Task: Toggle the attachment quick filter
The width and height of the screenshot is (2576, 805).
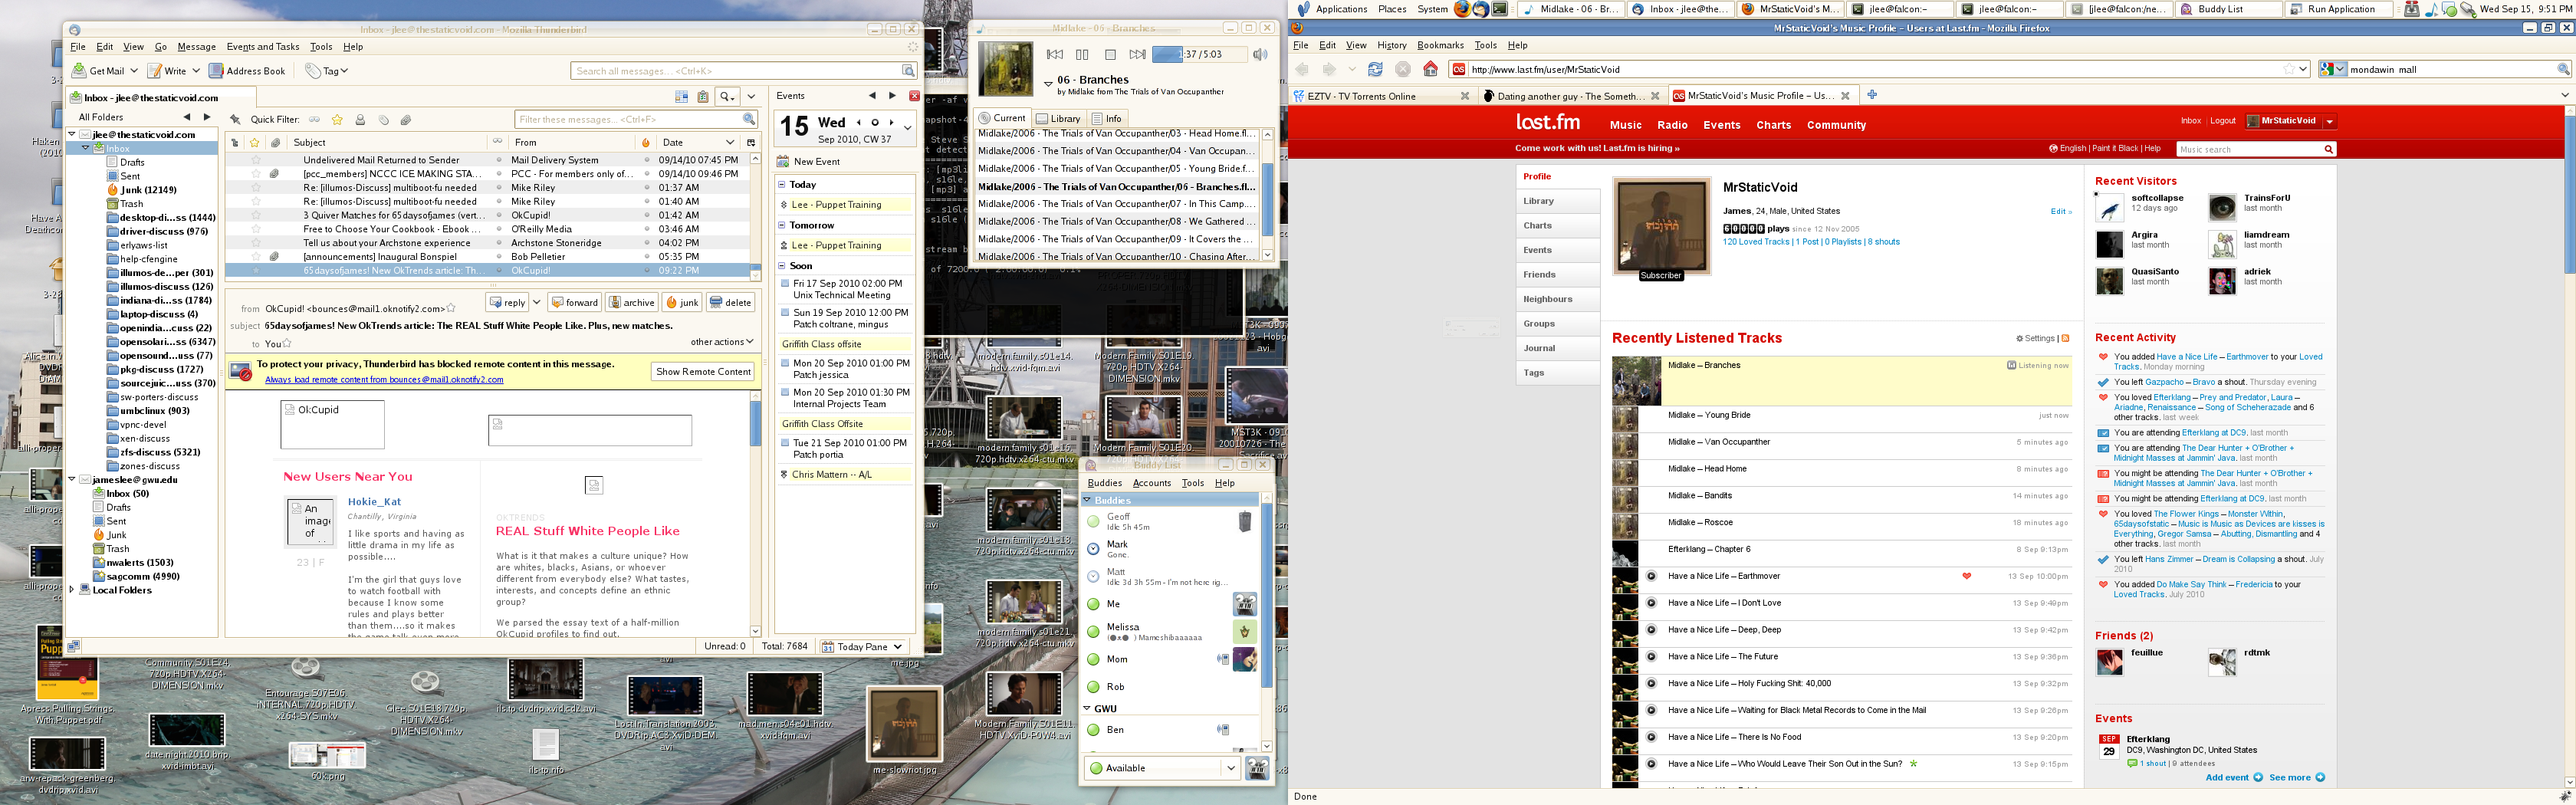Action: pyautogui.click(x=406, y=120)
